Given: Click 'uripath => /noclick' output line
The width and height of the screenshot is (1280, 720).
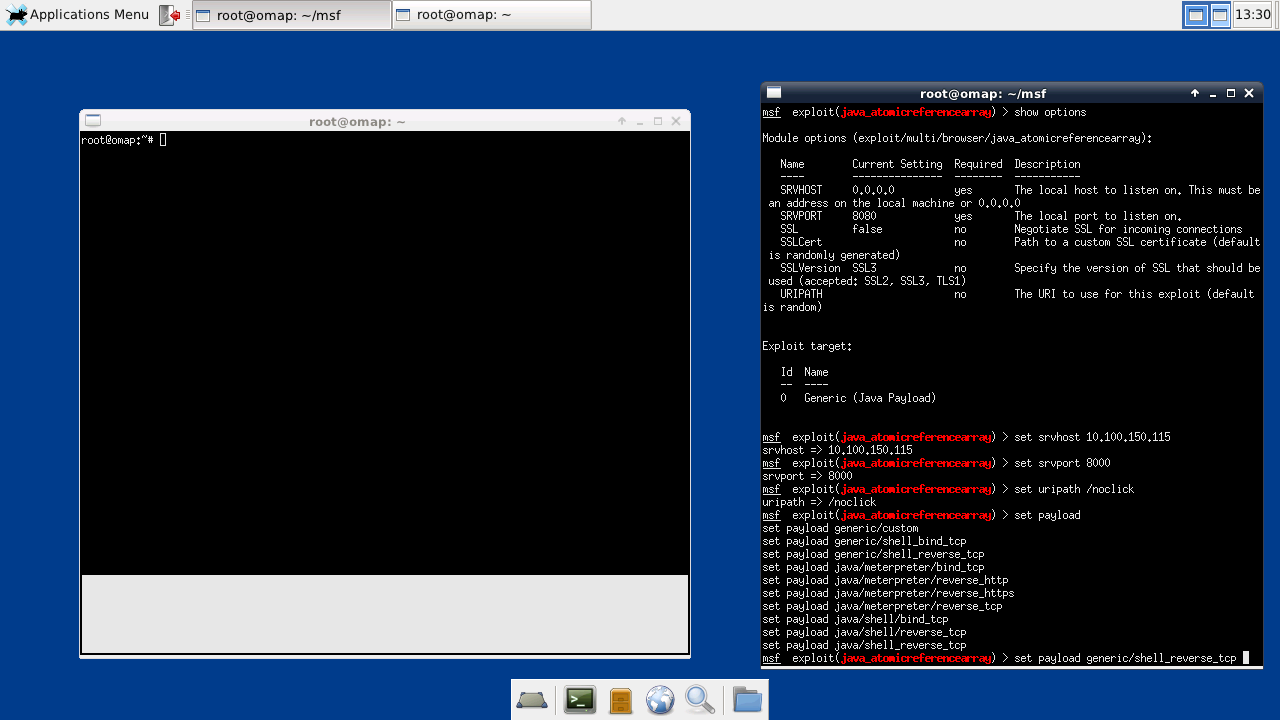Looking at the screenshot, I should pos(819,502).
